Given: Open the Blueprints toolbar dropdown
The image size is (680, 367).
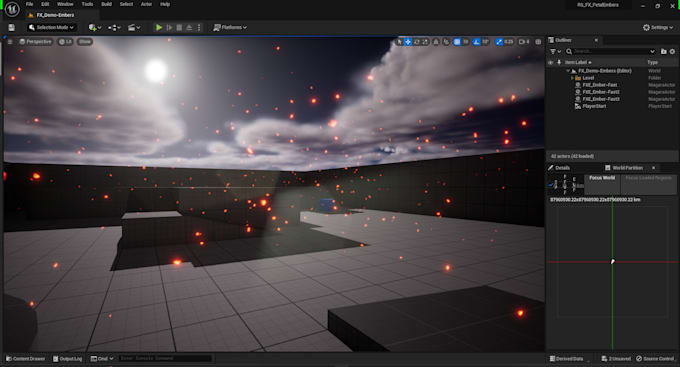Looking at the screenshot, I should pos(114,27).
